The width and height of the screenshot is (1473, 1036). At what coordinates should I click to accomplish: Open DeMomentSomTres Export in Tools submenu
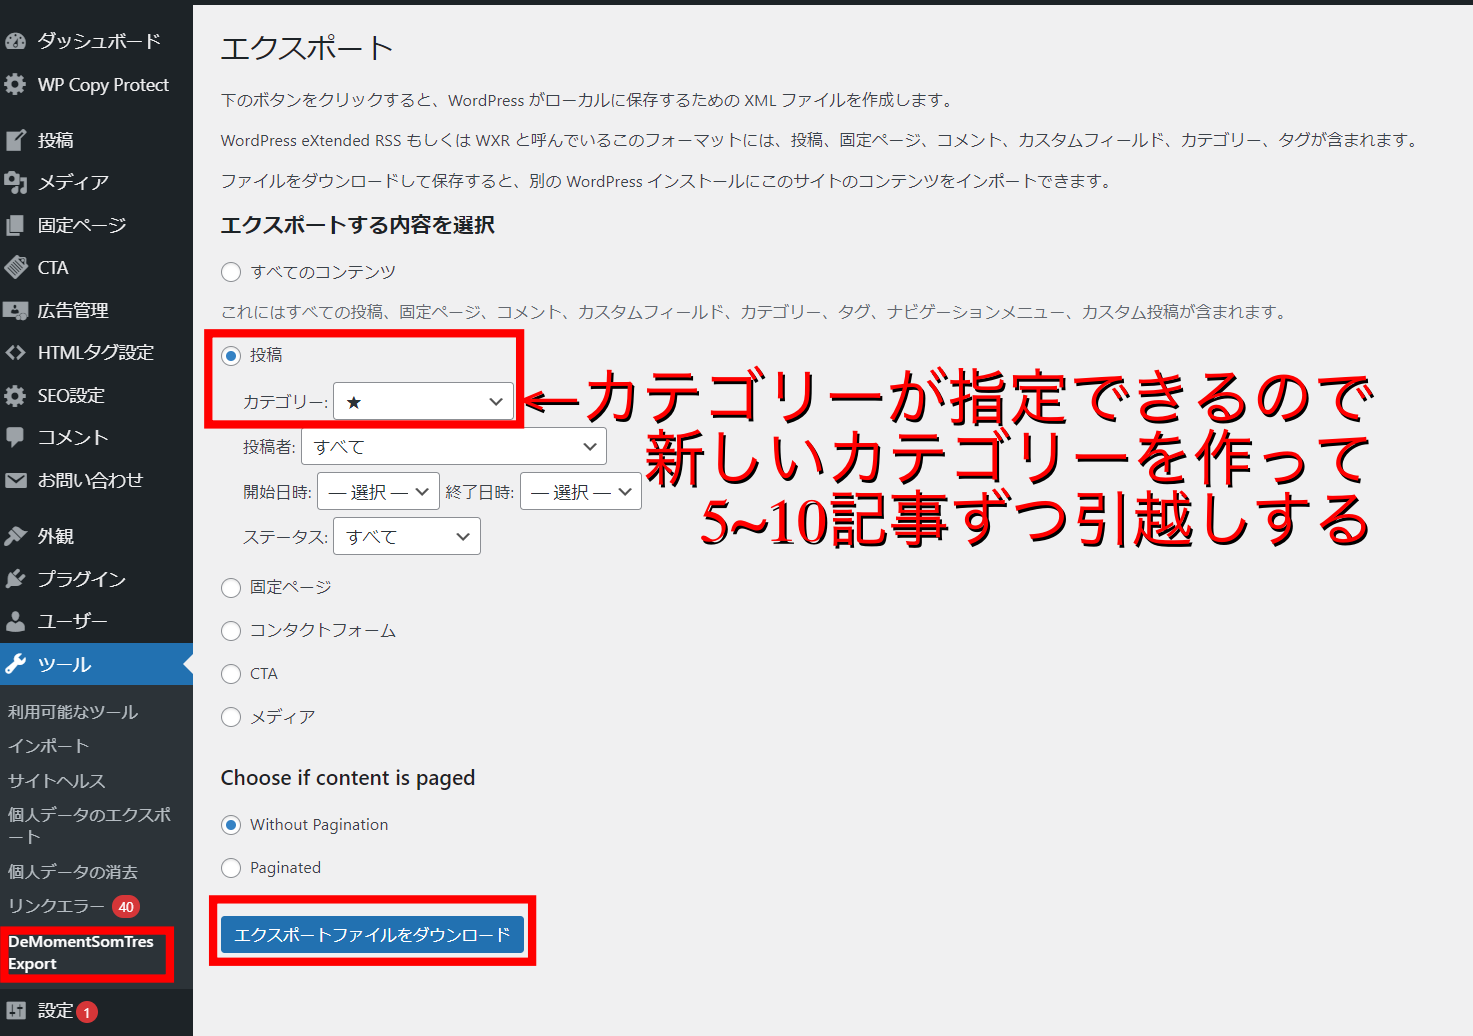80,953
